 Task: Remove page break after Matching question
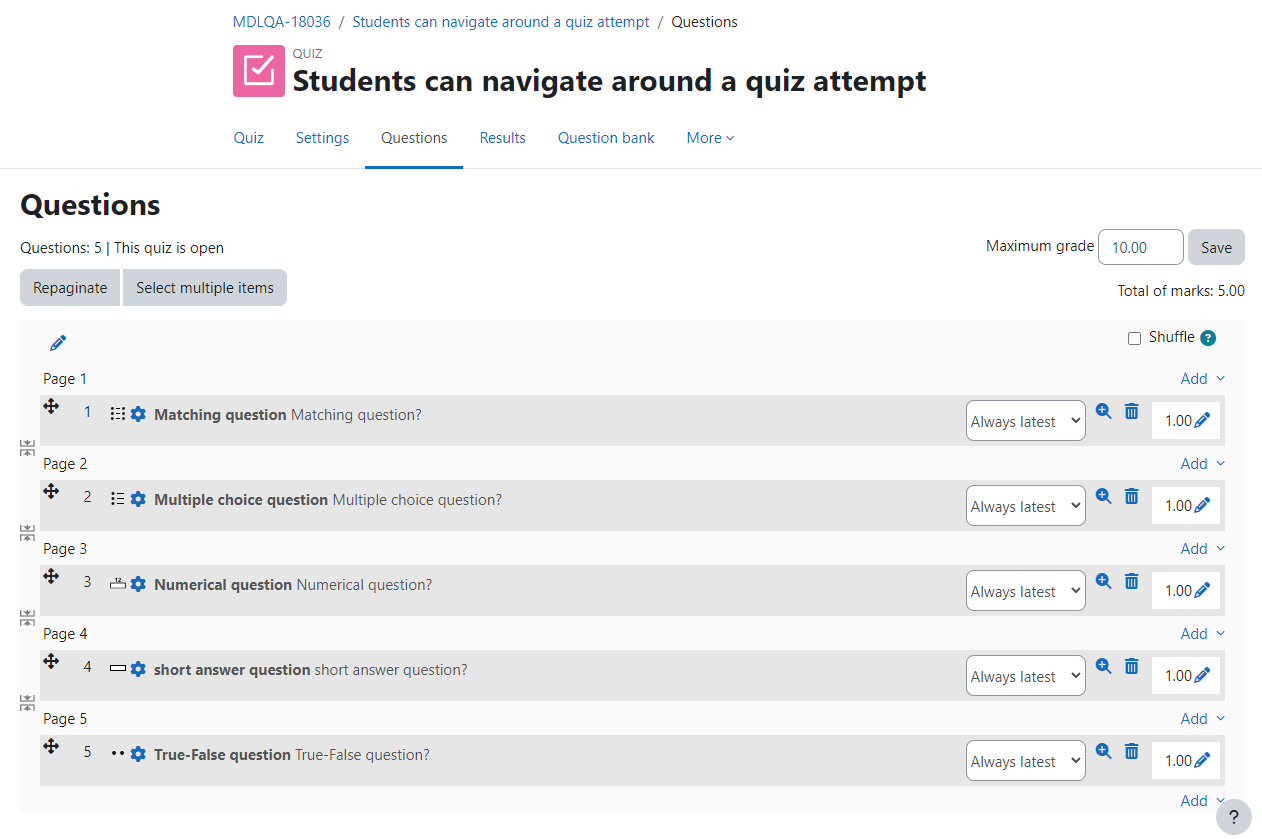click(28, 448)
